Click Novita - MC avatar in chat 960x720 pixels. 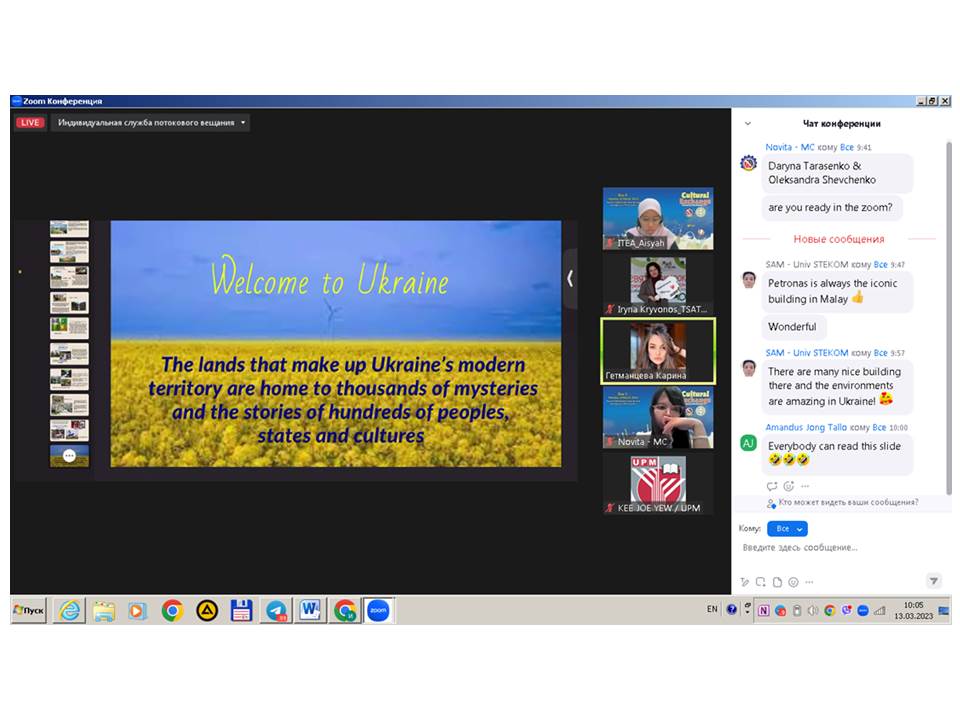point(748,163)
